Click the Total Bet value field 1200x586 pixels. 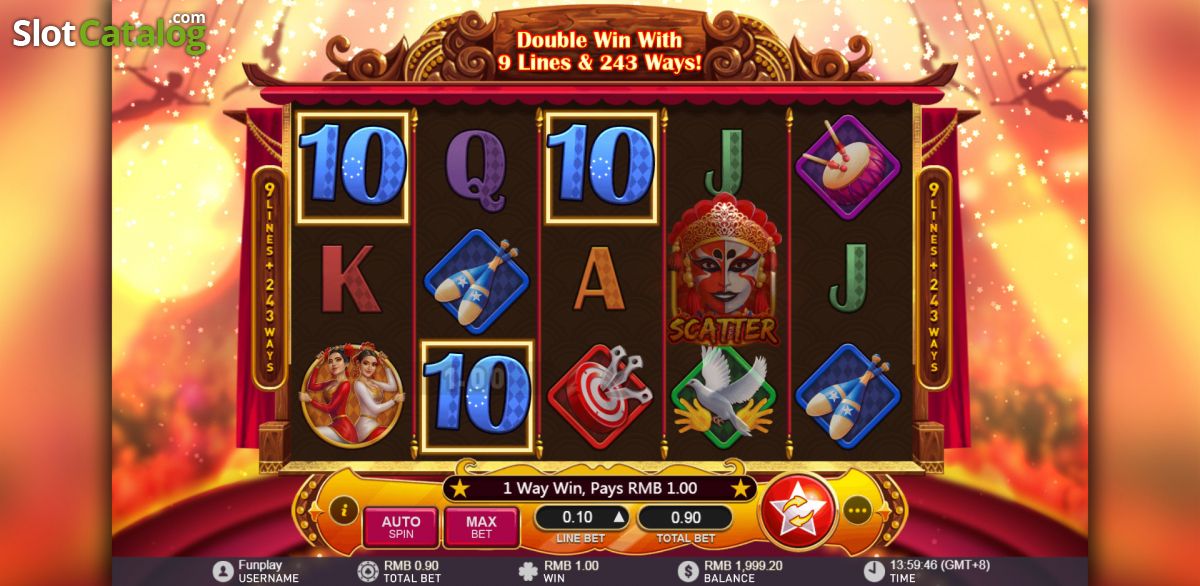click(684, 518)
